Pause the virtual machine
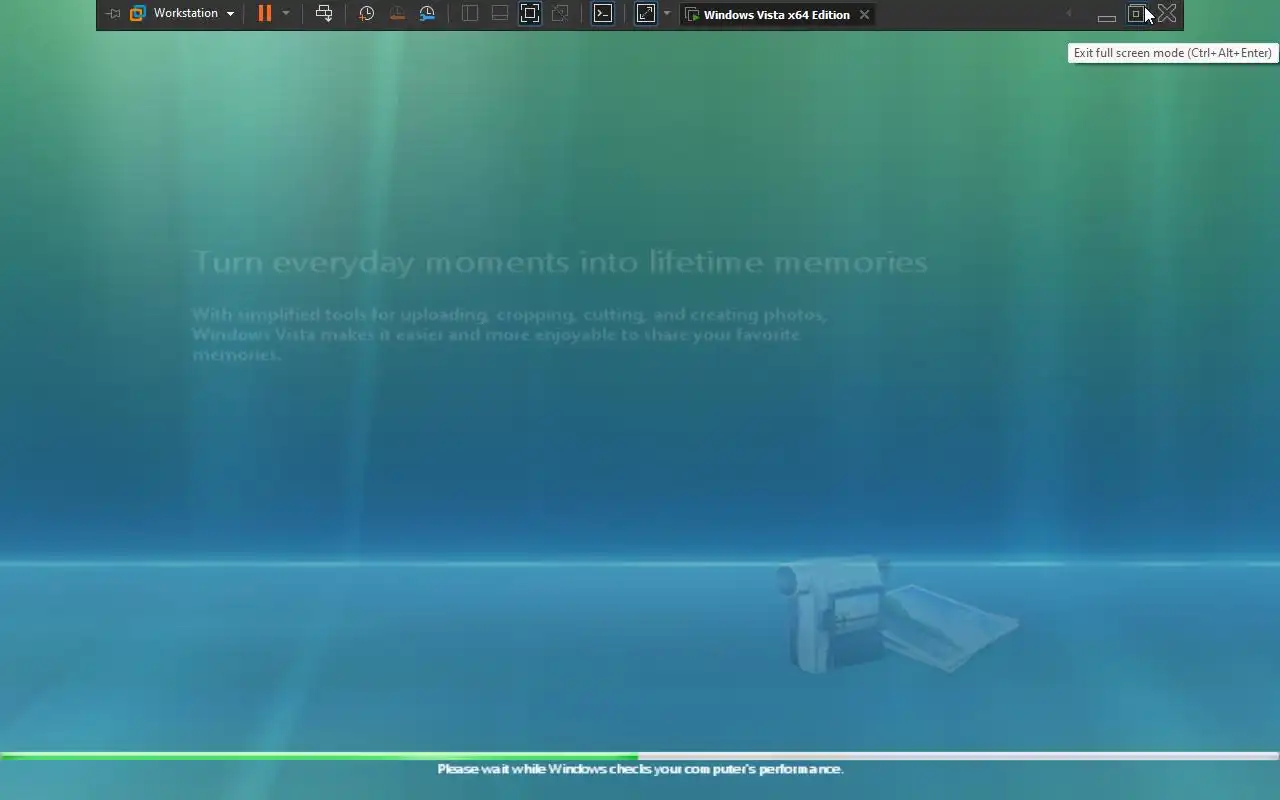This screenshot has height=800, width=1280. point(265,14)
